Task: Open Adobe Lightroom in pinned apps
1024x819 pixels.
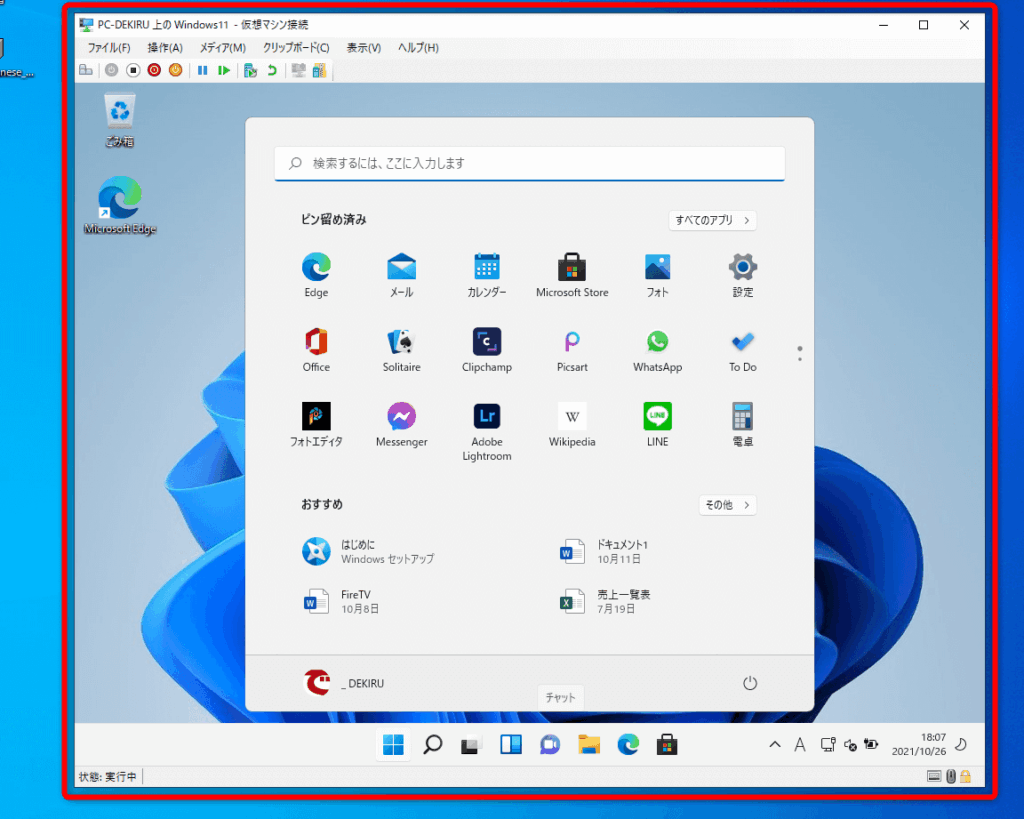Action: click(487, 416)
